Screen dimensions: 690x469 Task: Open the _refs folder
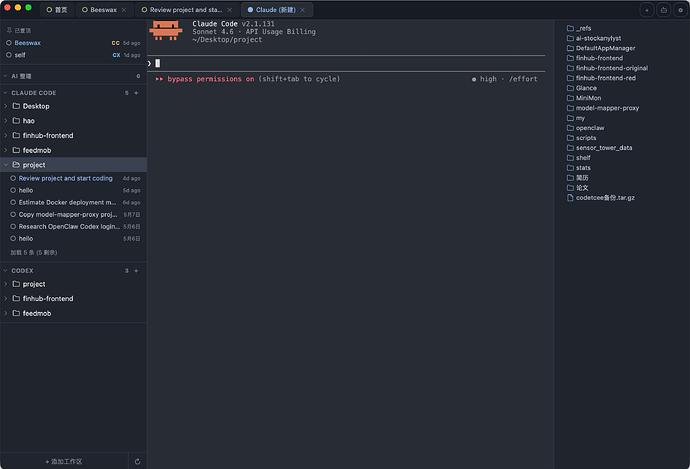click(579, 28)
